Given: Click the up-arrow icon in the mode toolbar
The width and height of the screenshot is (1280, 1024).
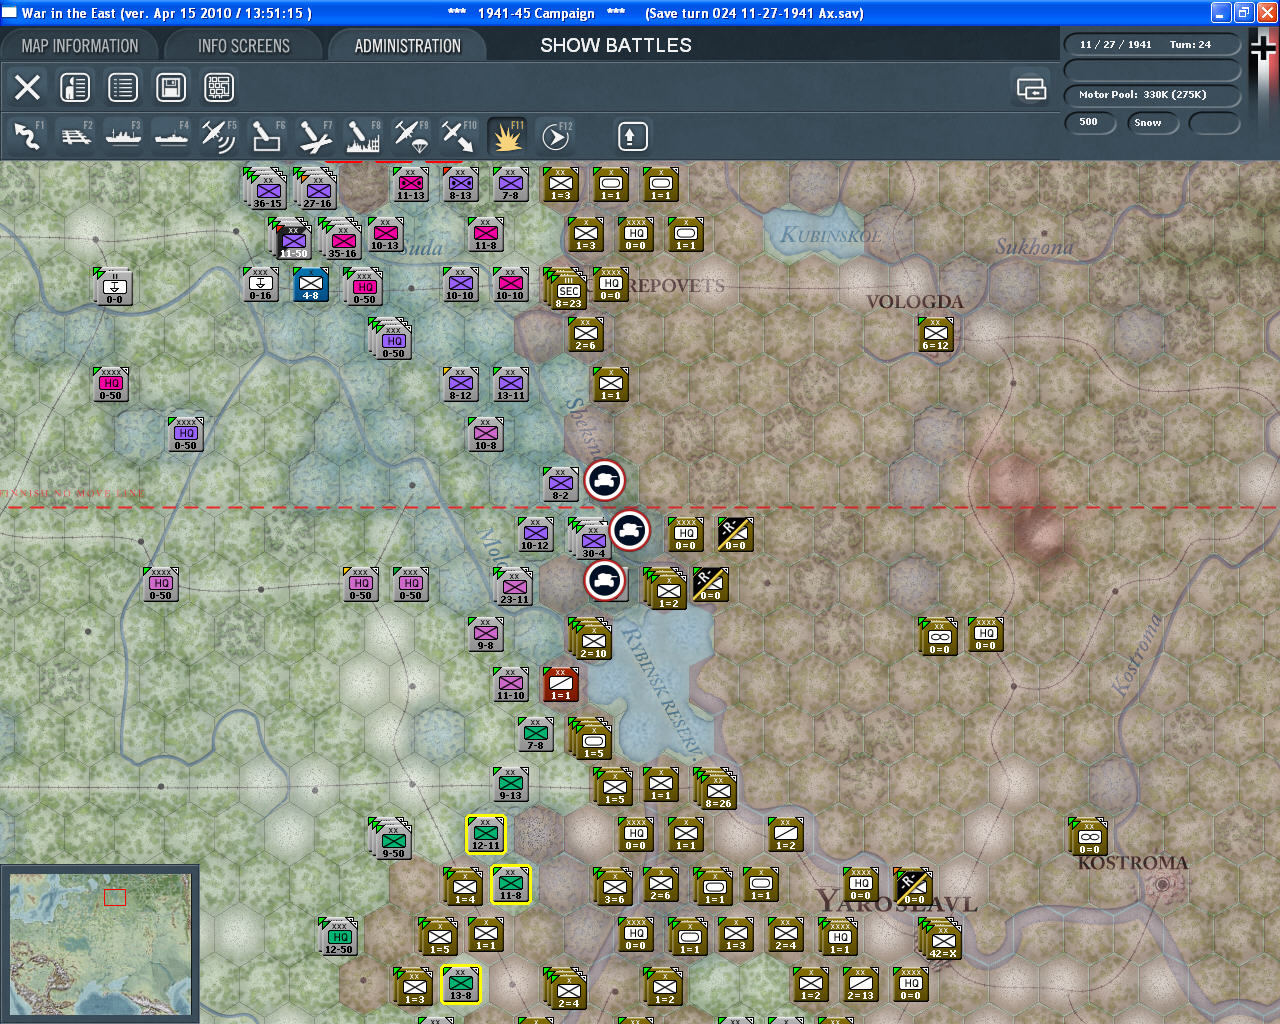Looking at the screenshot, I should click(x=632, y=136).
